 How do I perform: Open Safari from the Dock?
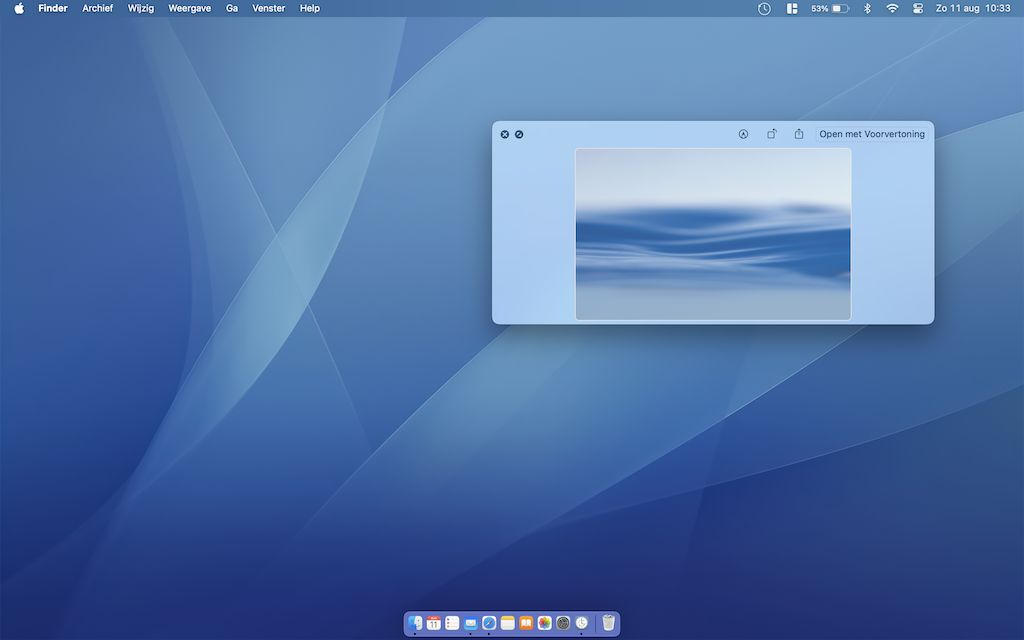[489, 623]
